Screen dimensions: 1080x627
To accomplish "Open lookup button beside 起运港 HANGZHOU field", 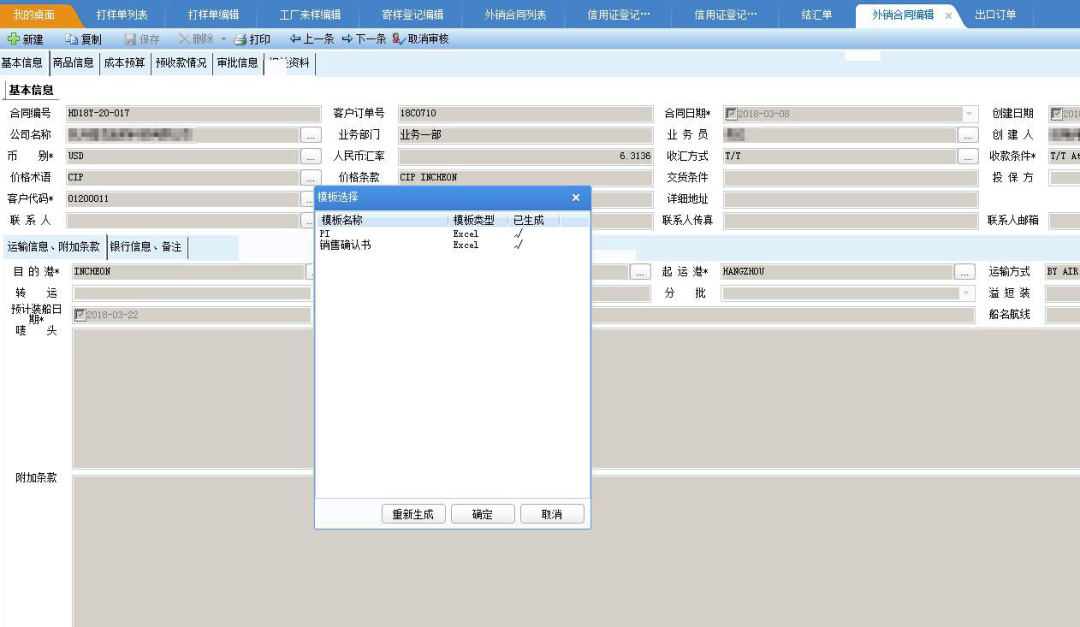I will click(964, 272).
